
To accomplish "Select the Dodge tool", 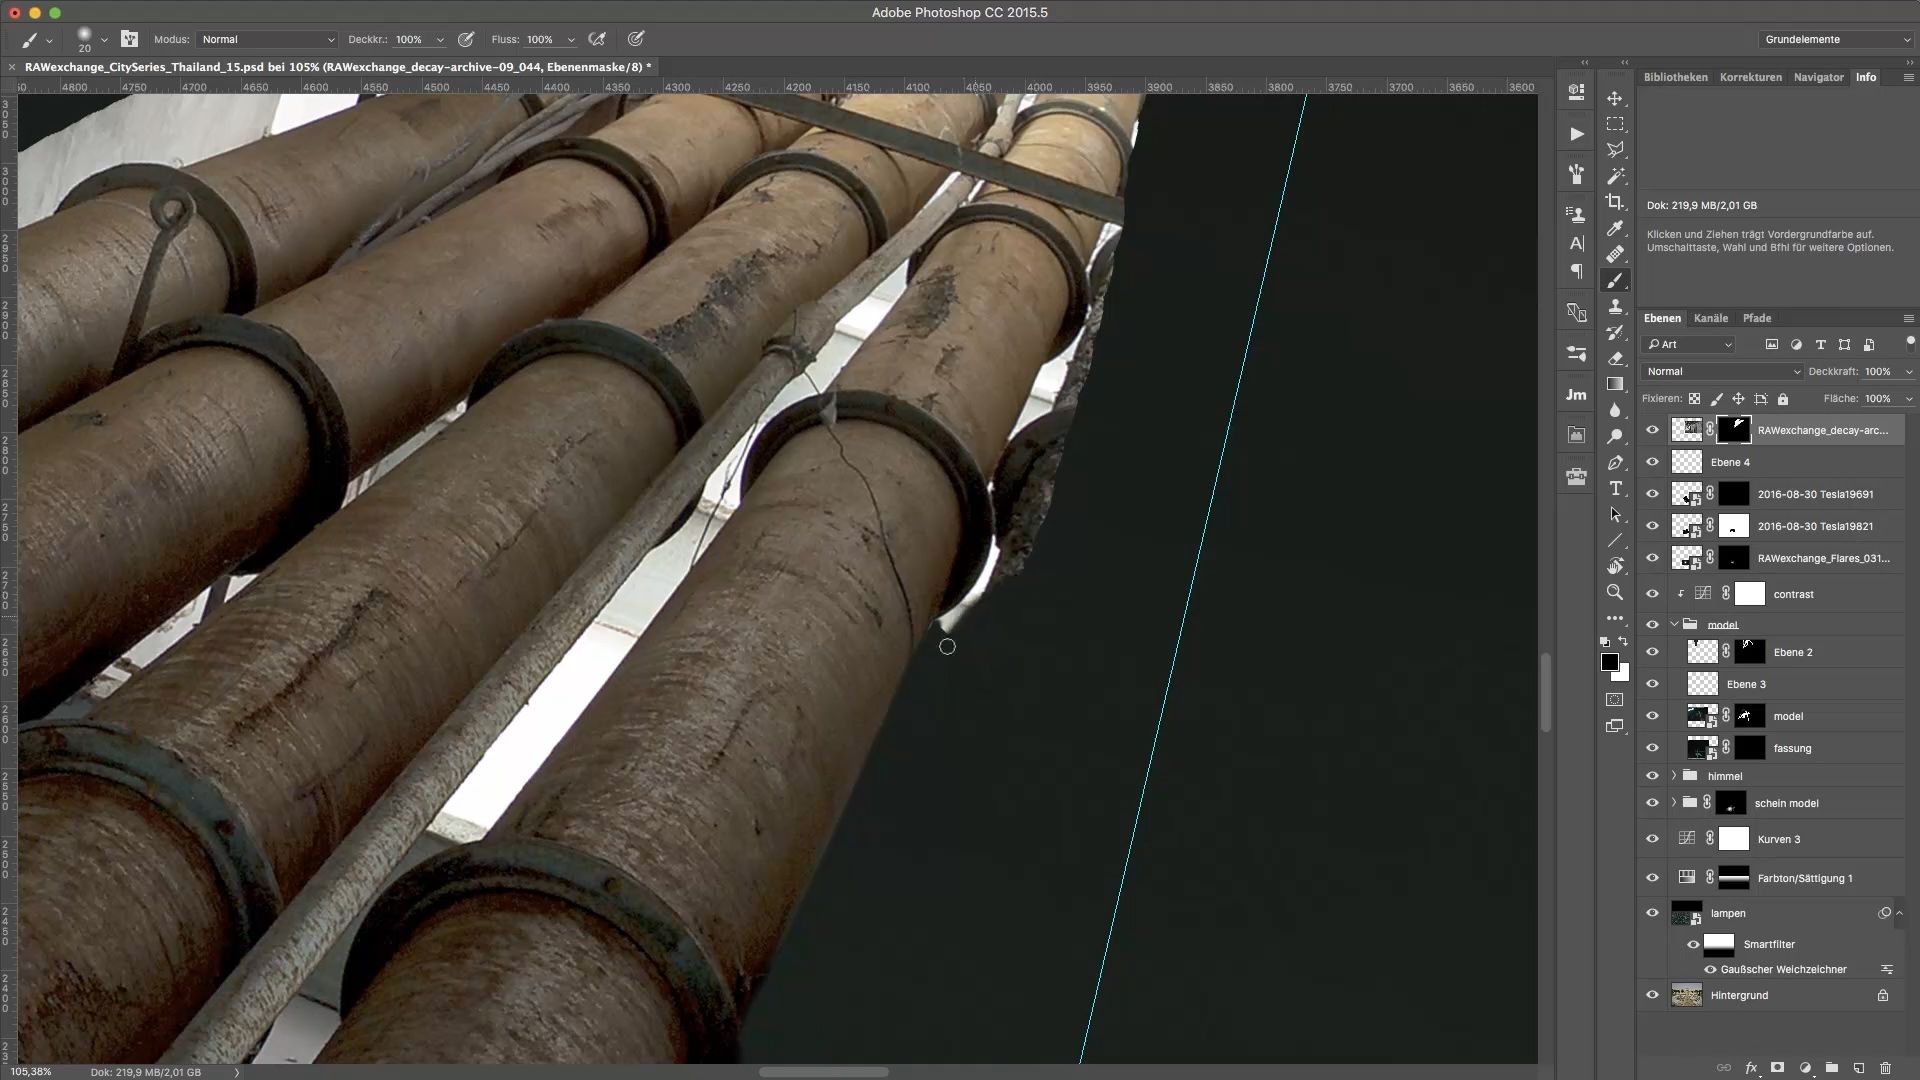I will coord(1615,436).
